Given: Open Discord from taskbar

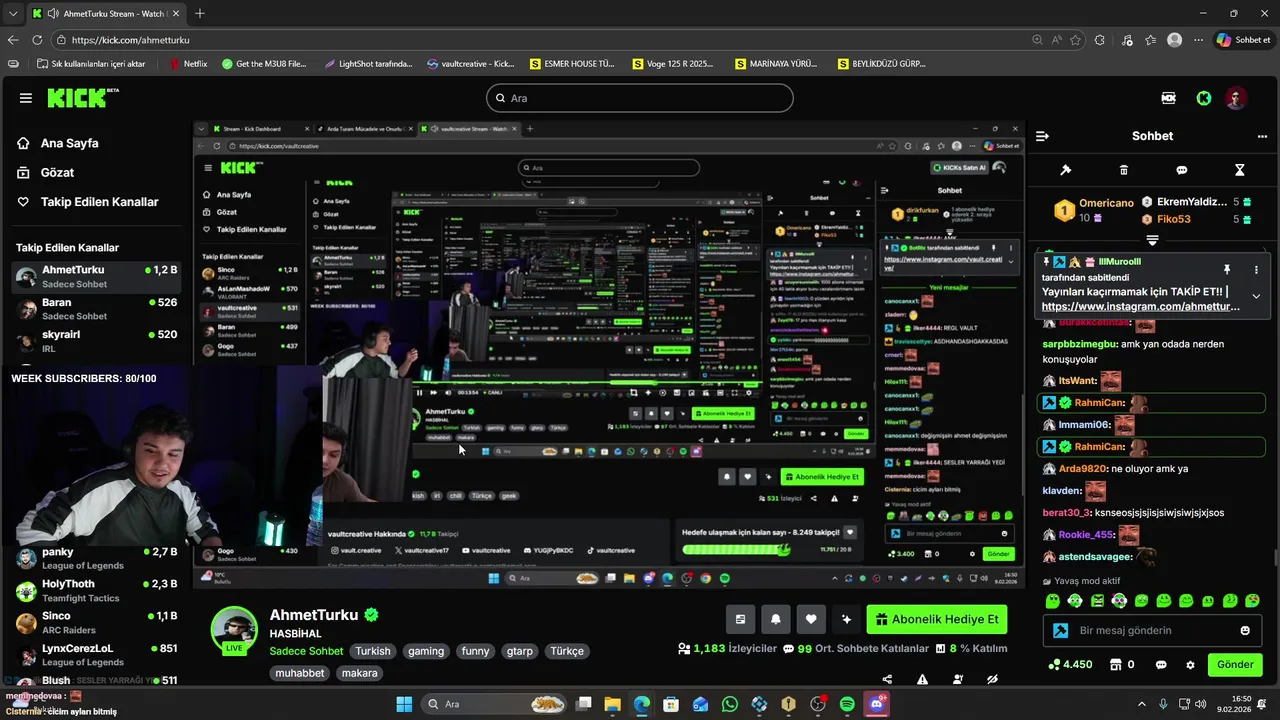Looking at the screenshot, I should point(877,704).
